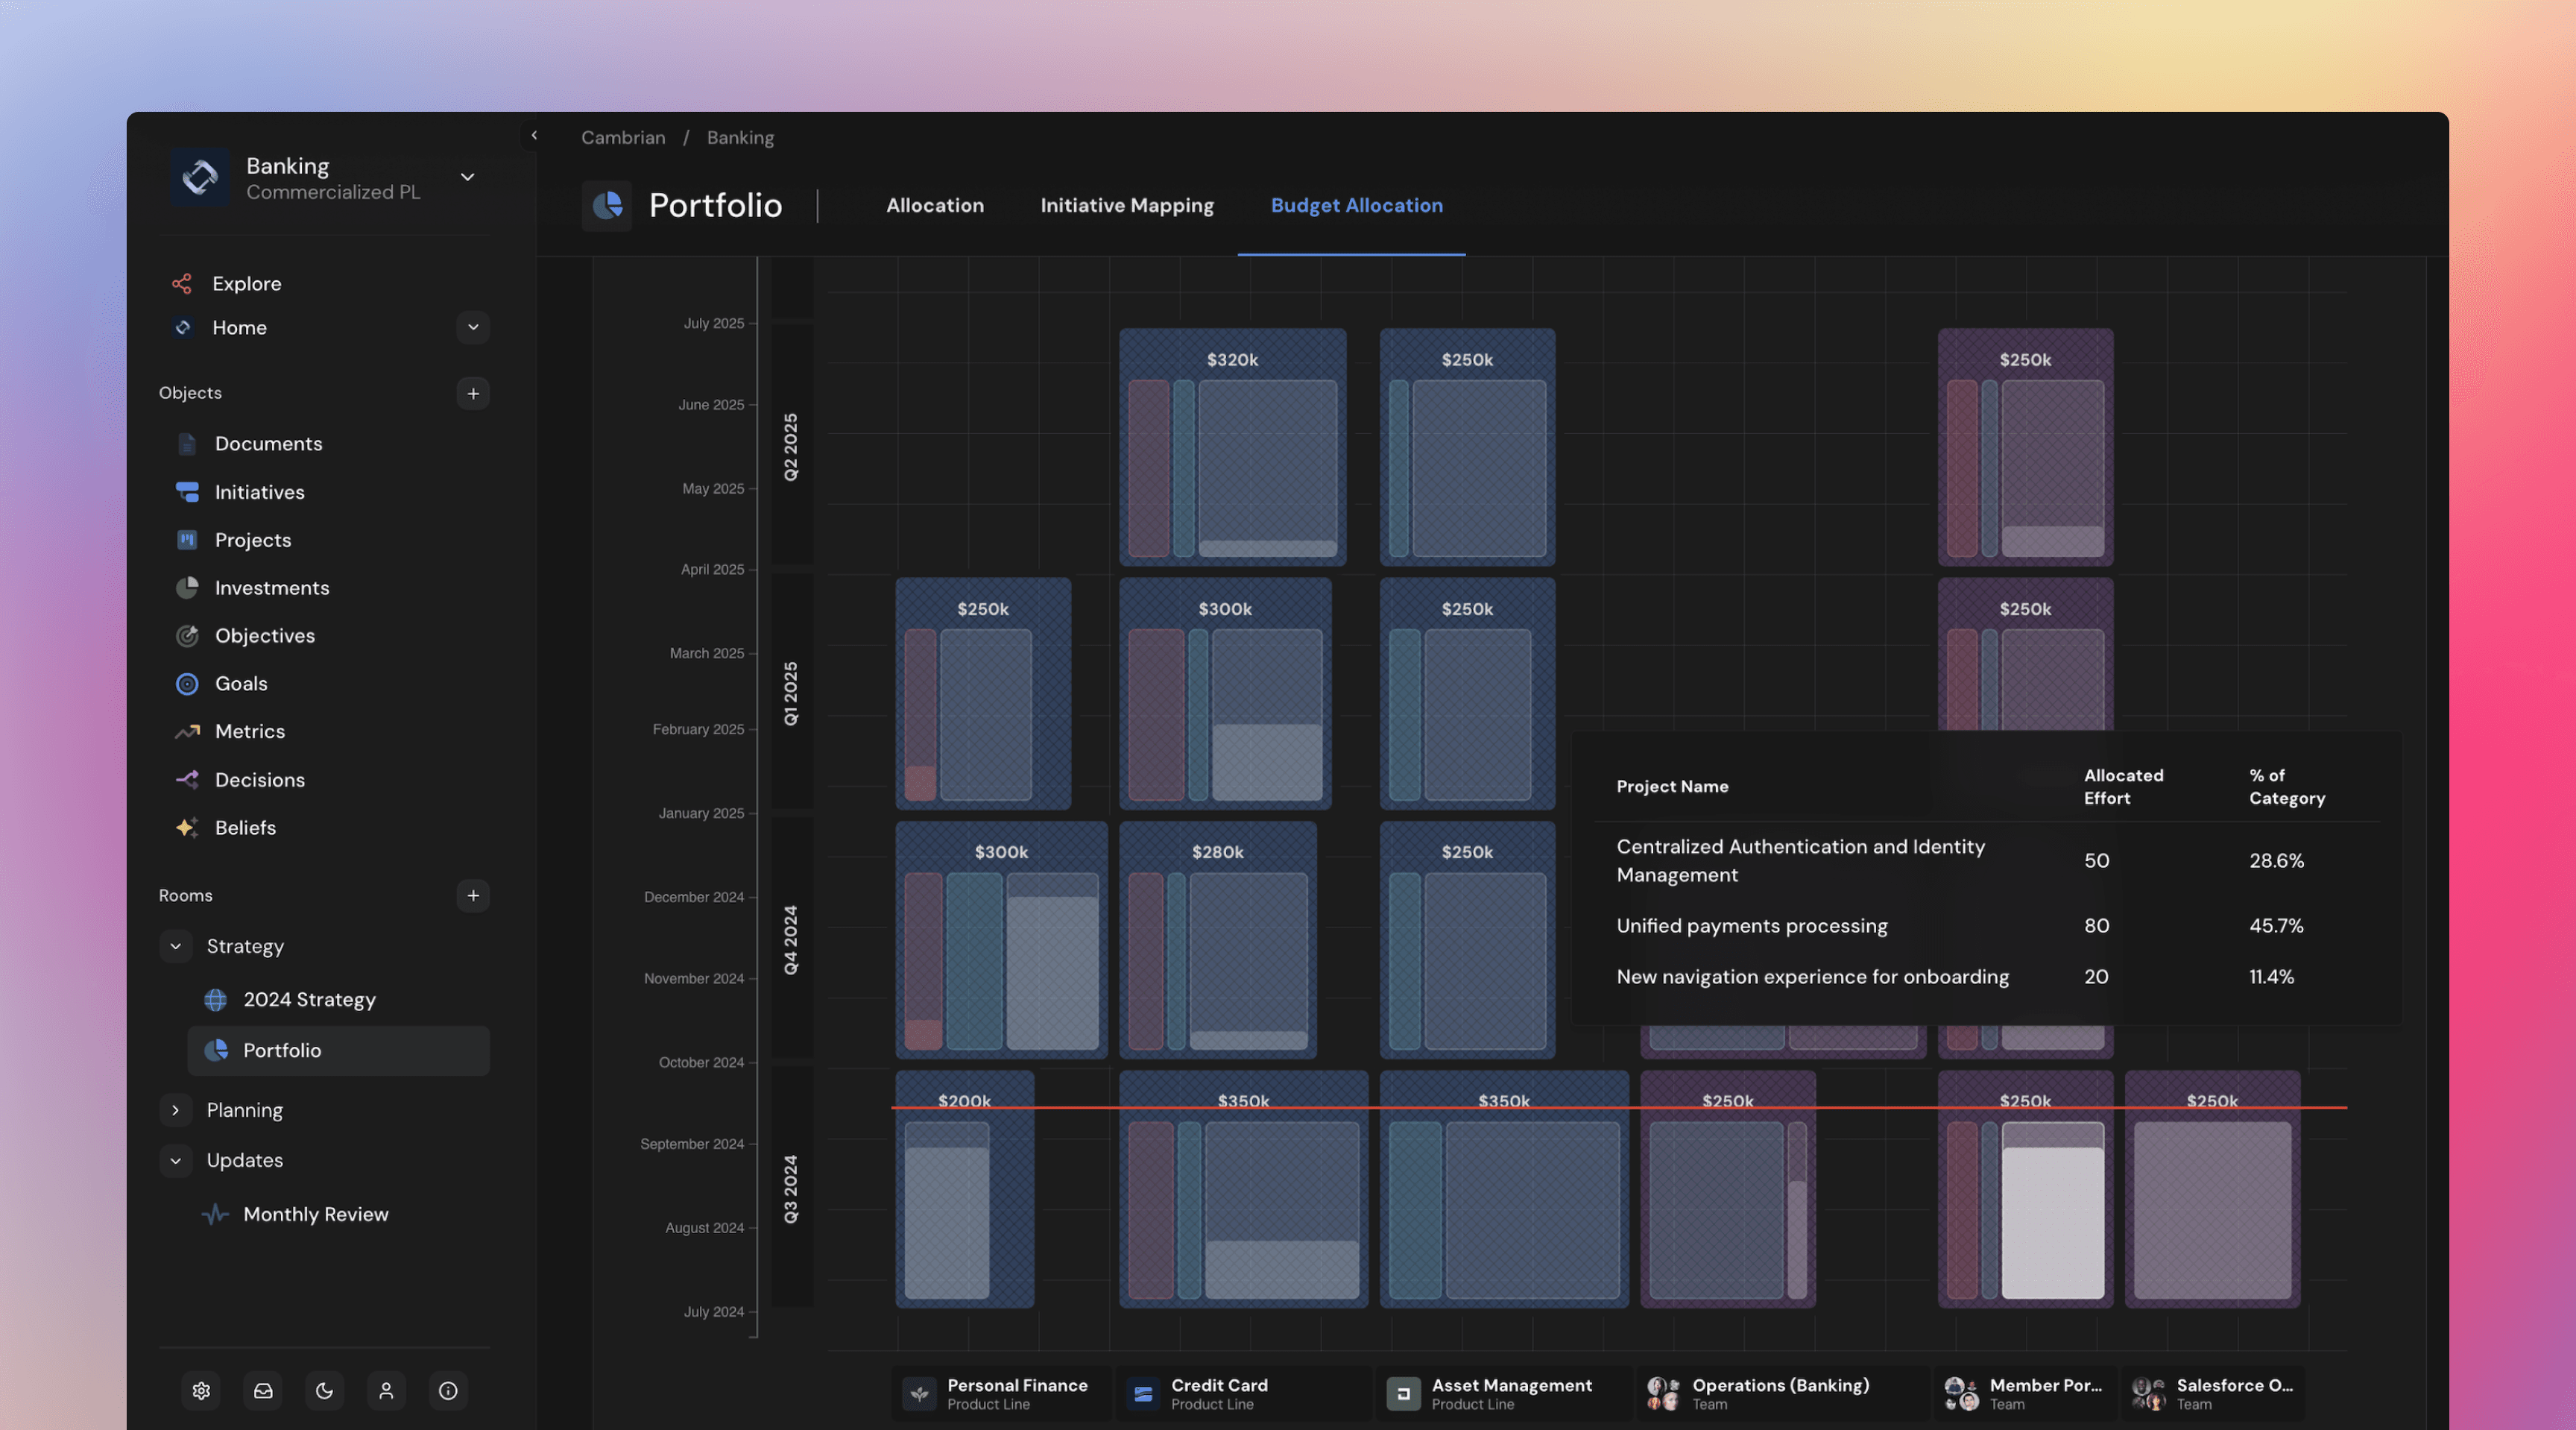The width and height of the screenshot is (2576, 1430).
Task: Add a new object with the plus button
Action: [x=473, y=393]
